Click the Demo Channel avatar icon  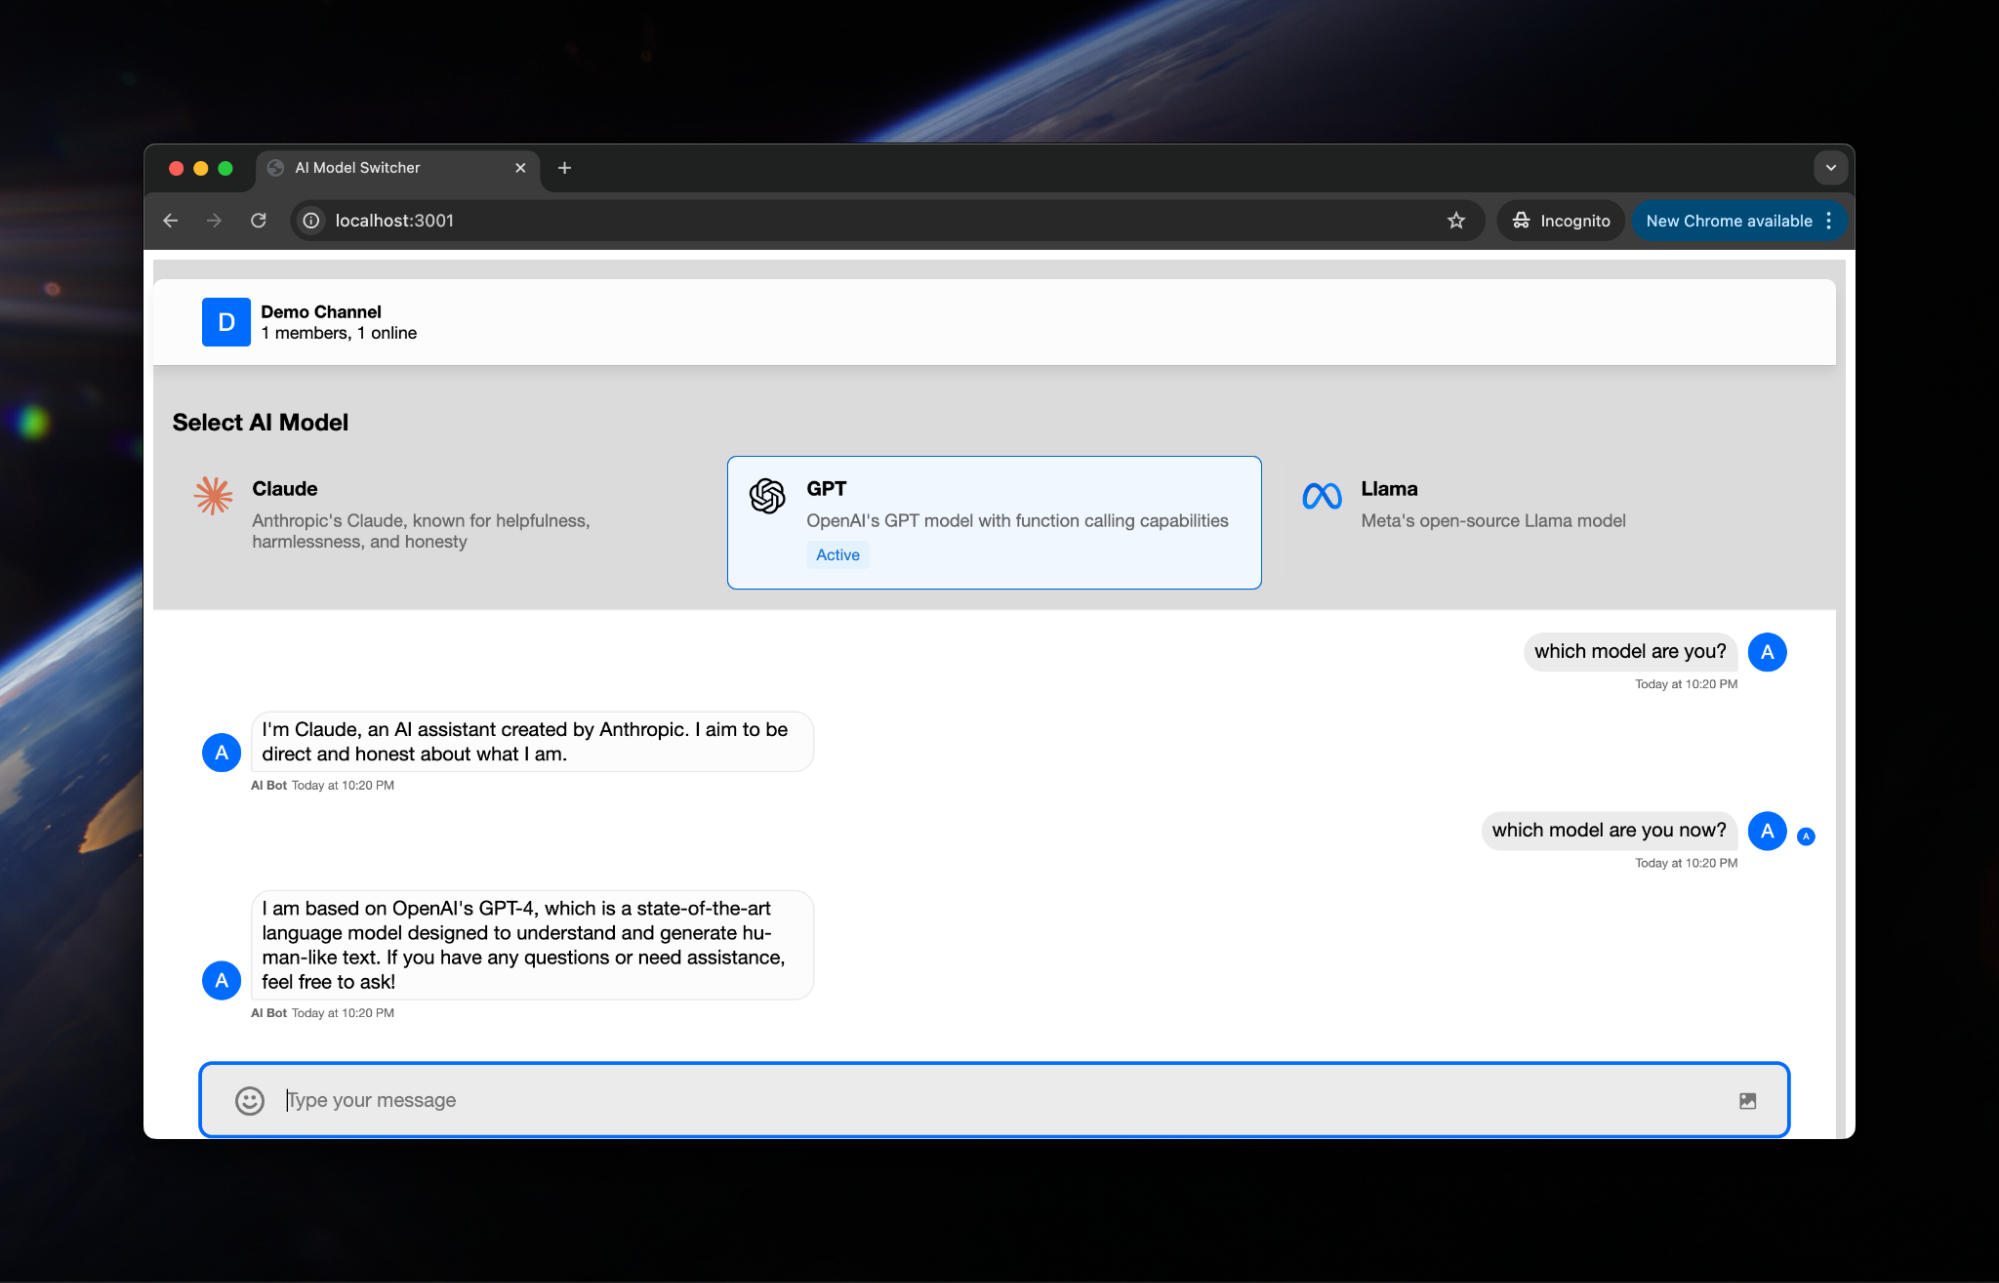pos(226,322)
